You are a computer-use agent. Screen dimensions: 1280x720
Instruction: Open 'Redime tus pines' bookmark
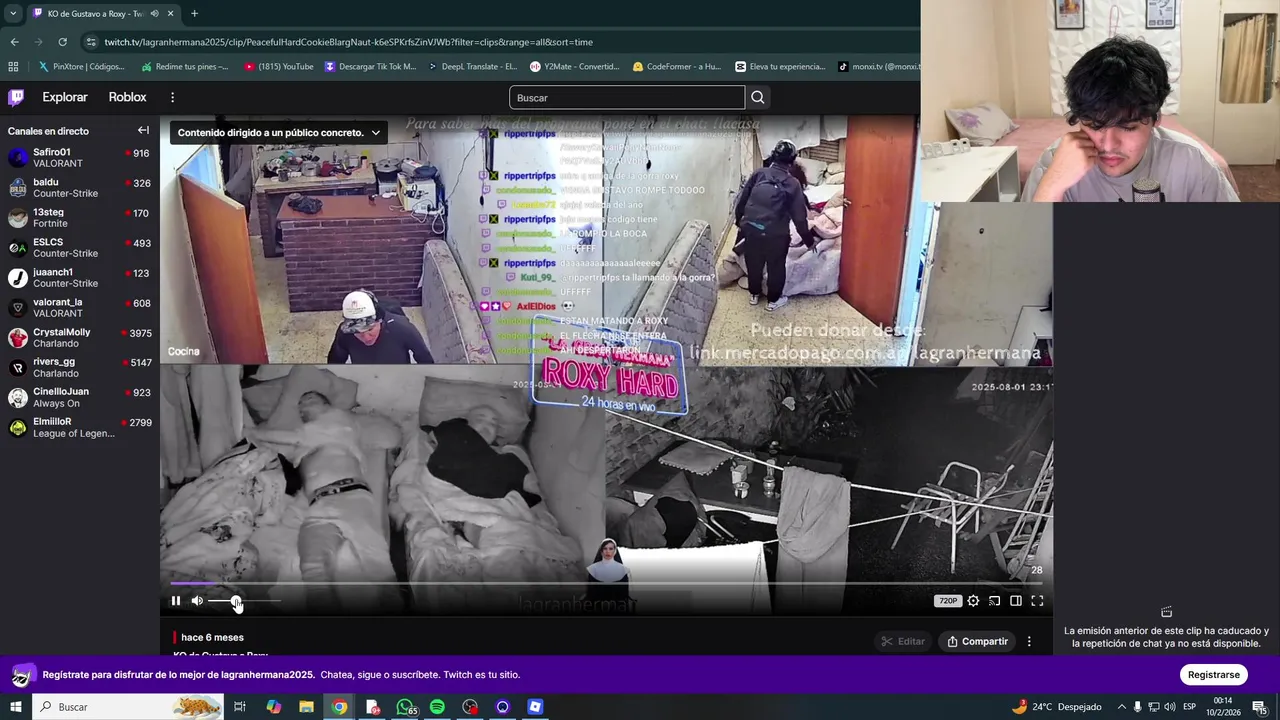pos(185,67)
